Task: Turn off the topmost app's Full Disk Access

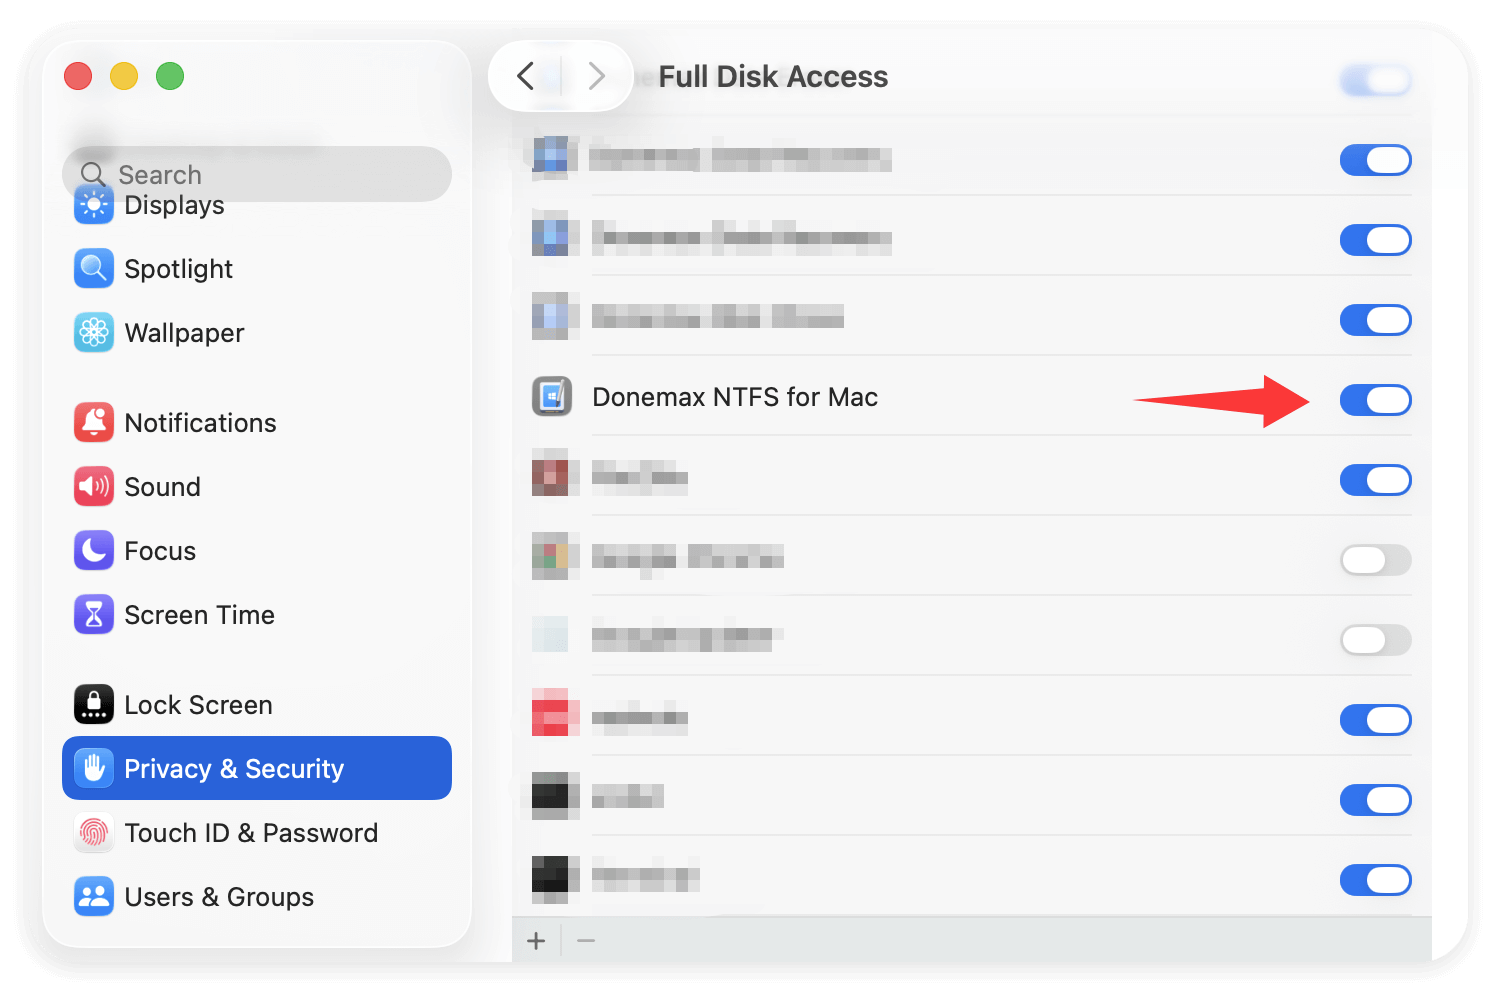Action: coord(1375,160)
